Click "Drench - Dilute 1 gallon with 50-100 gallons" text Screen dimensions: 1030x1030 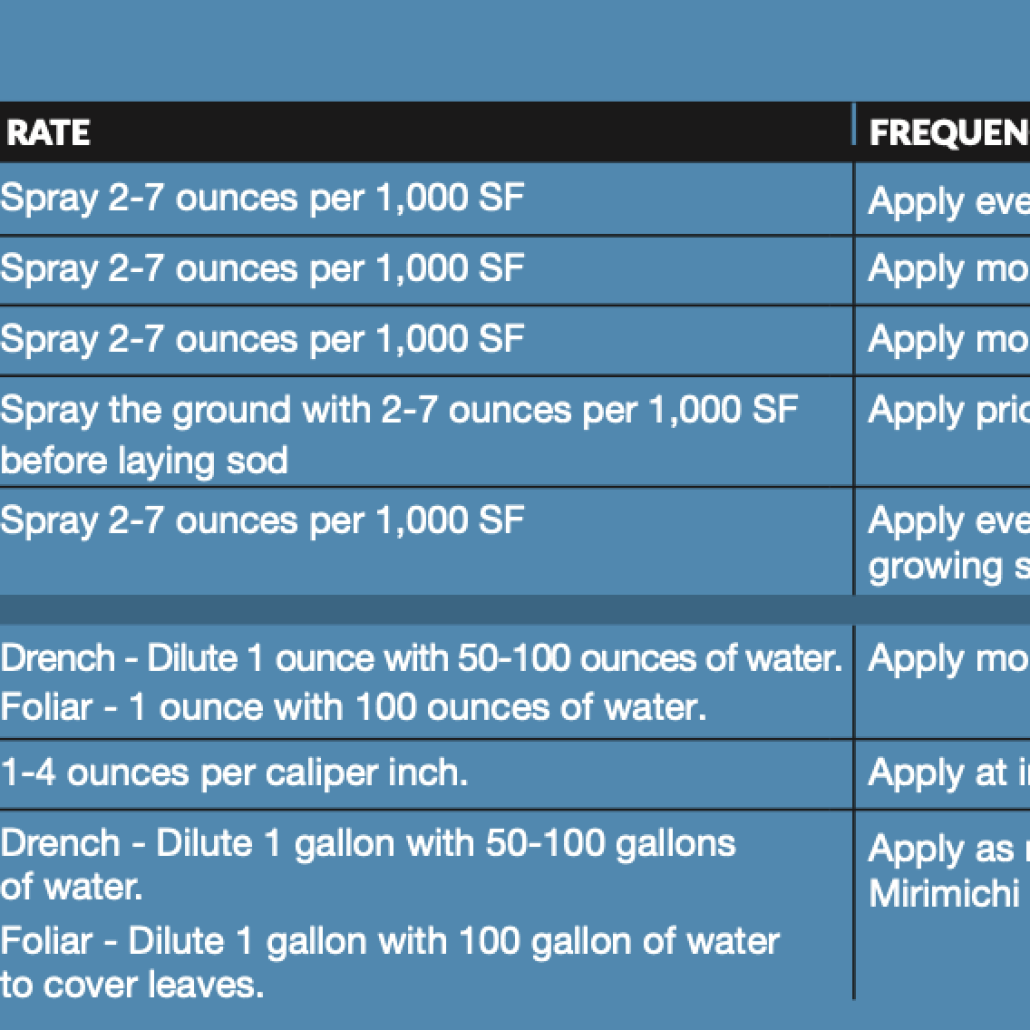coord(368,843)
